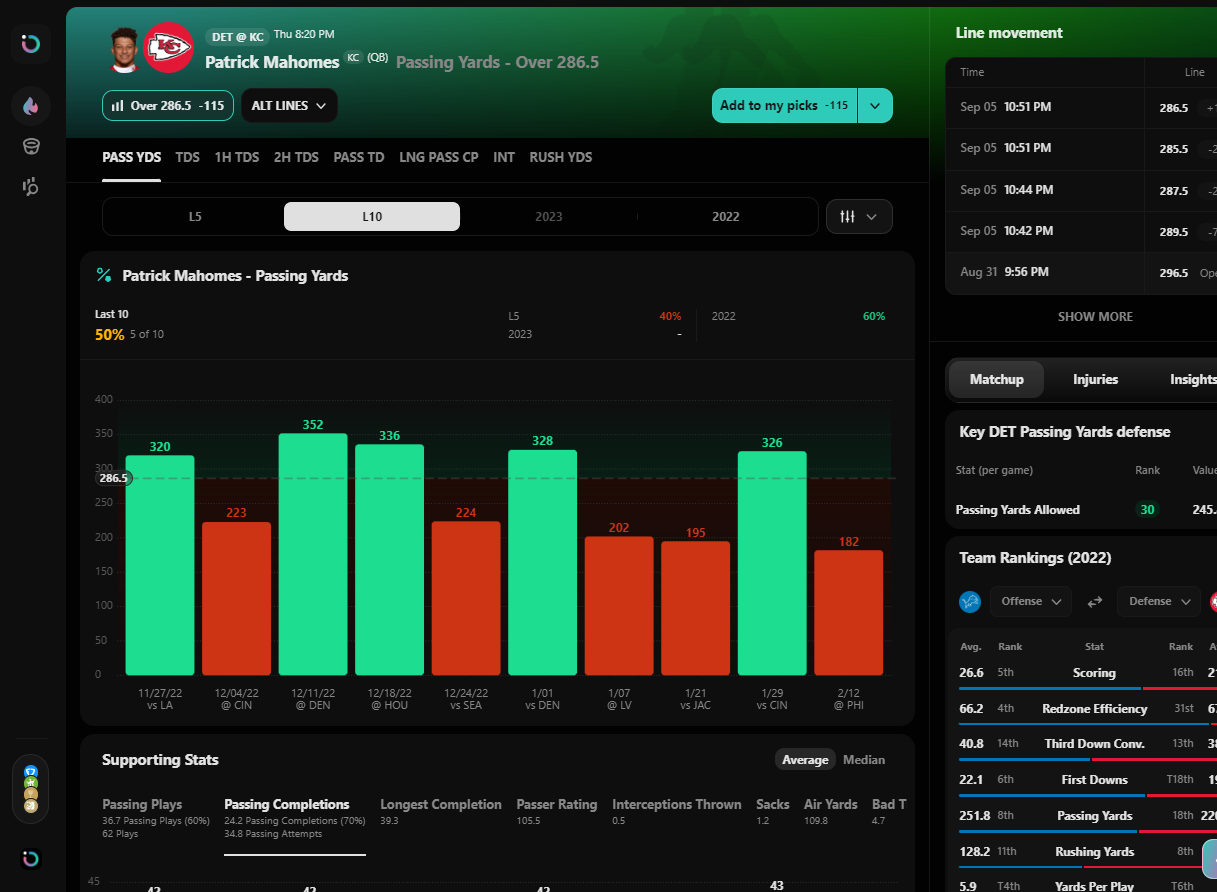The image size is (1217, 892).
Task: Click the Kansas City Chiefs logo
Action: [x=169, y=48]
